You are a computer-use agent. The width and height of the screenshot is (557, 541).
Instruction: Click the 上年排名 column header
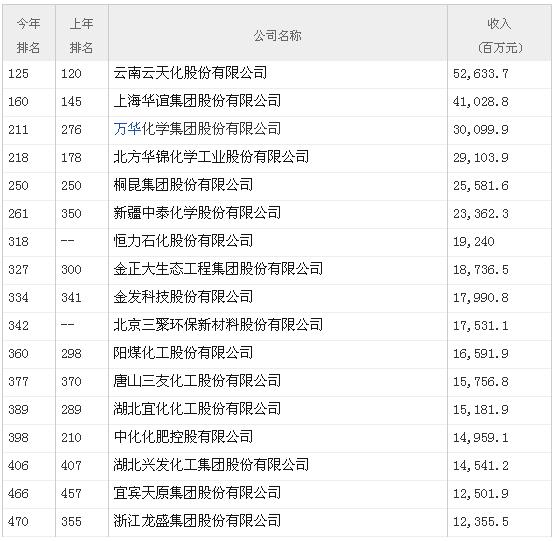81,36
